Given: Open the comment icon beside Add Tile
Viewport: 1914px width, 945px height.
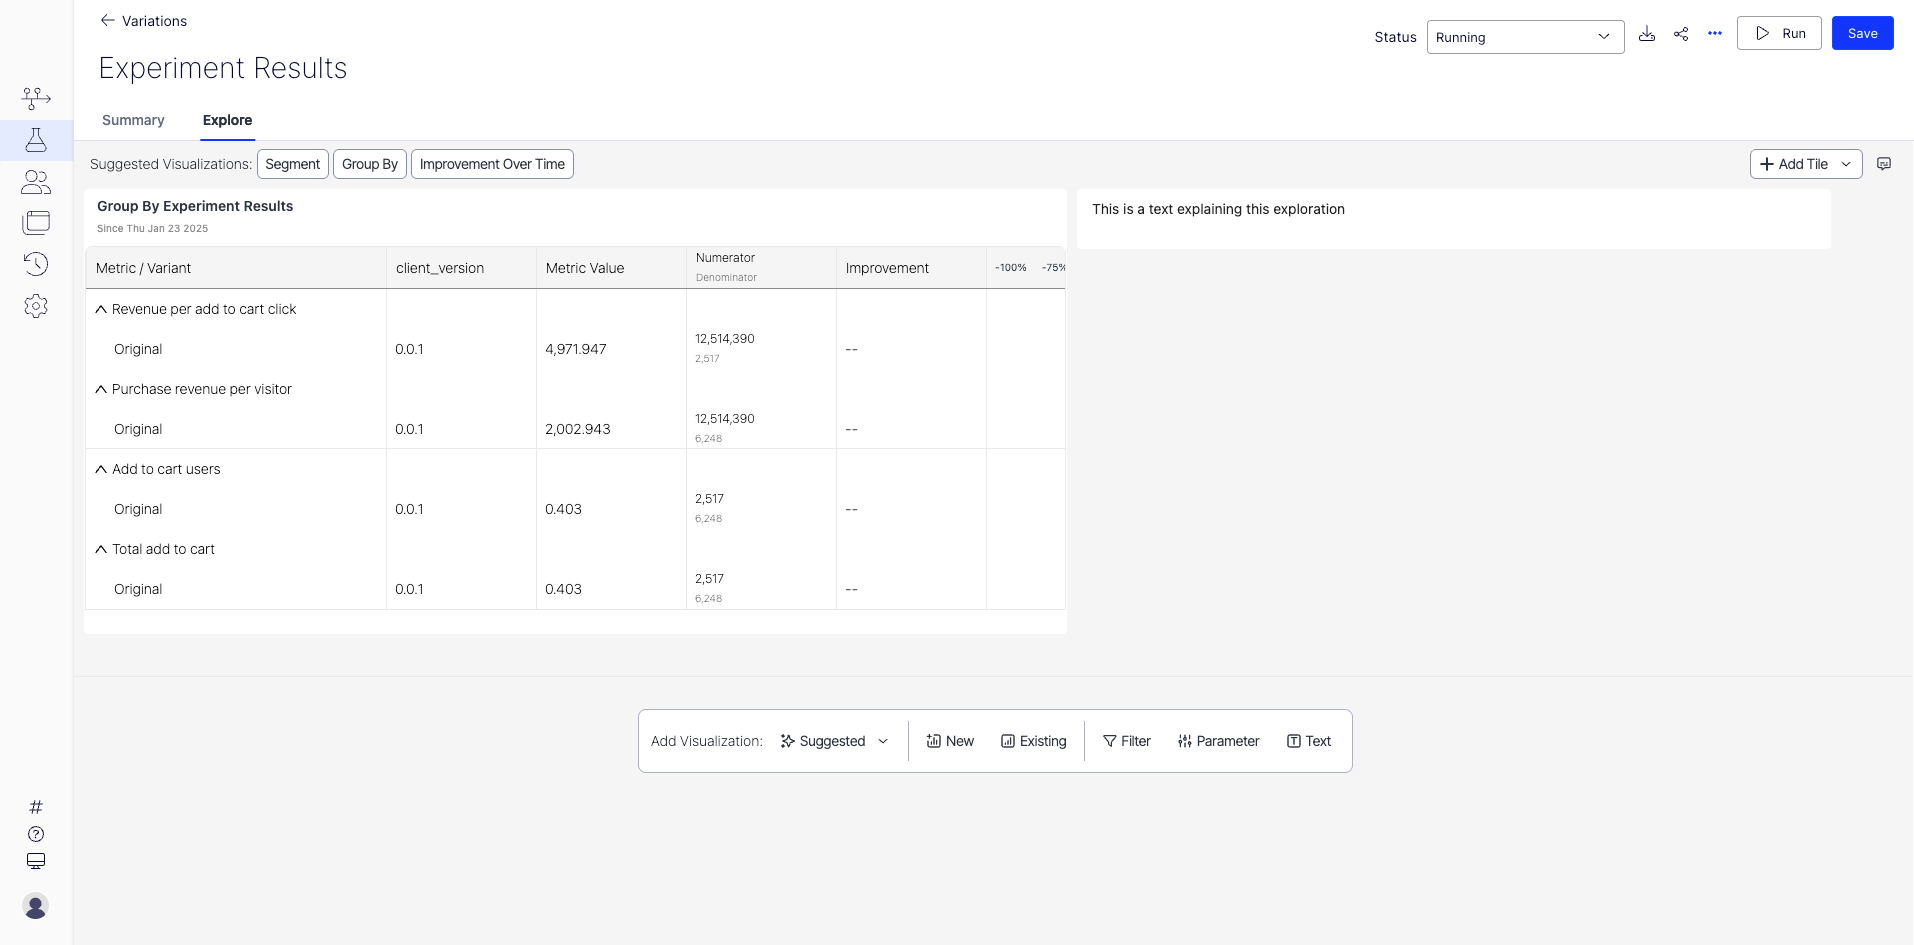Looking at the screenshot, I should (1884, 164).
